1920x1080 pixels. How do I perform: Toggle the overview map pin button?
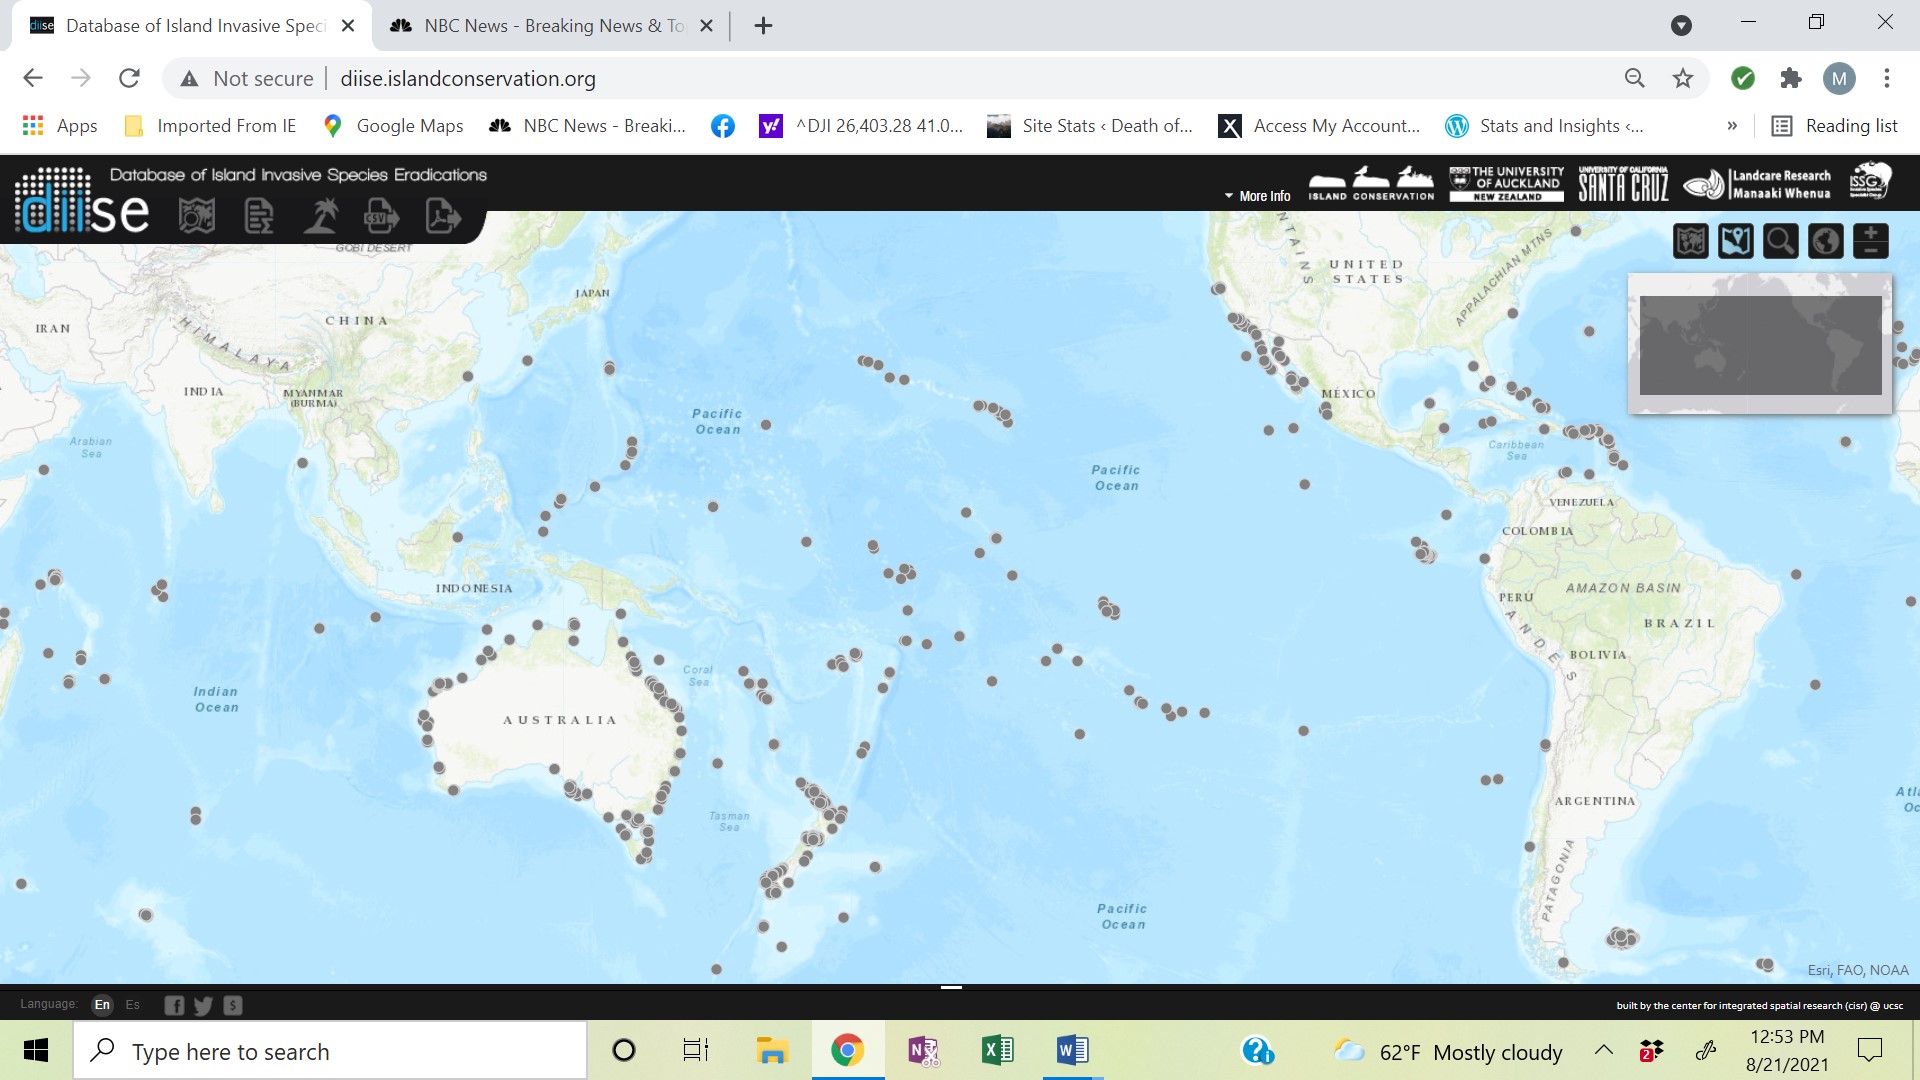(1735, 241)
